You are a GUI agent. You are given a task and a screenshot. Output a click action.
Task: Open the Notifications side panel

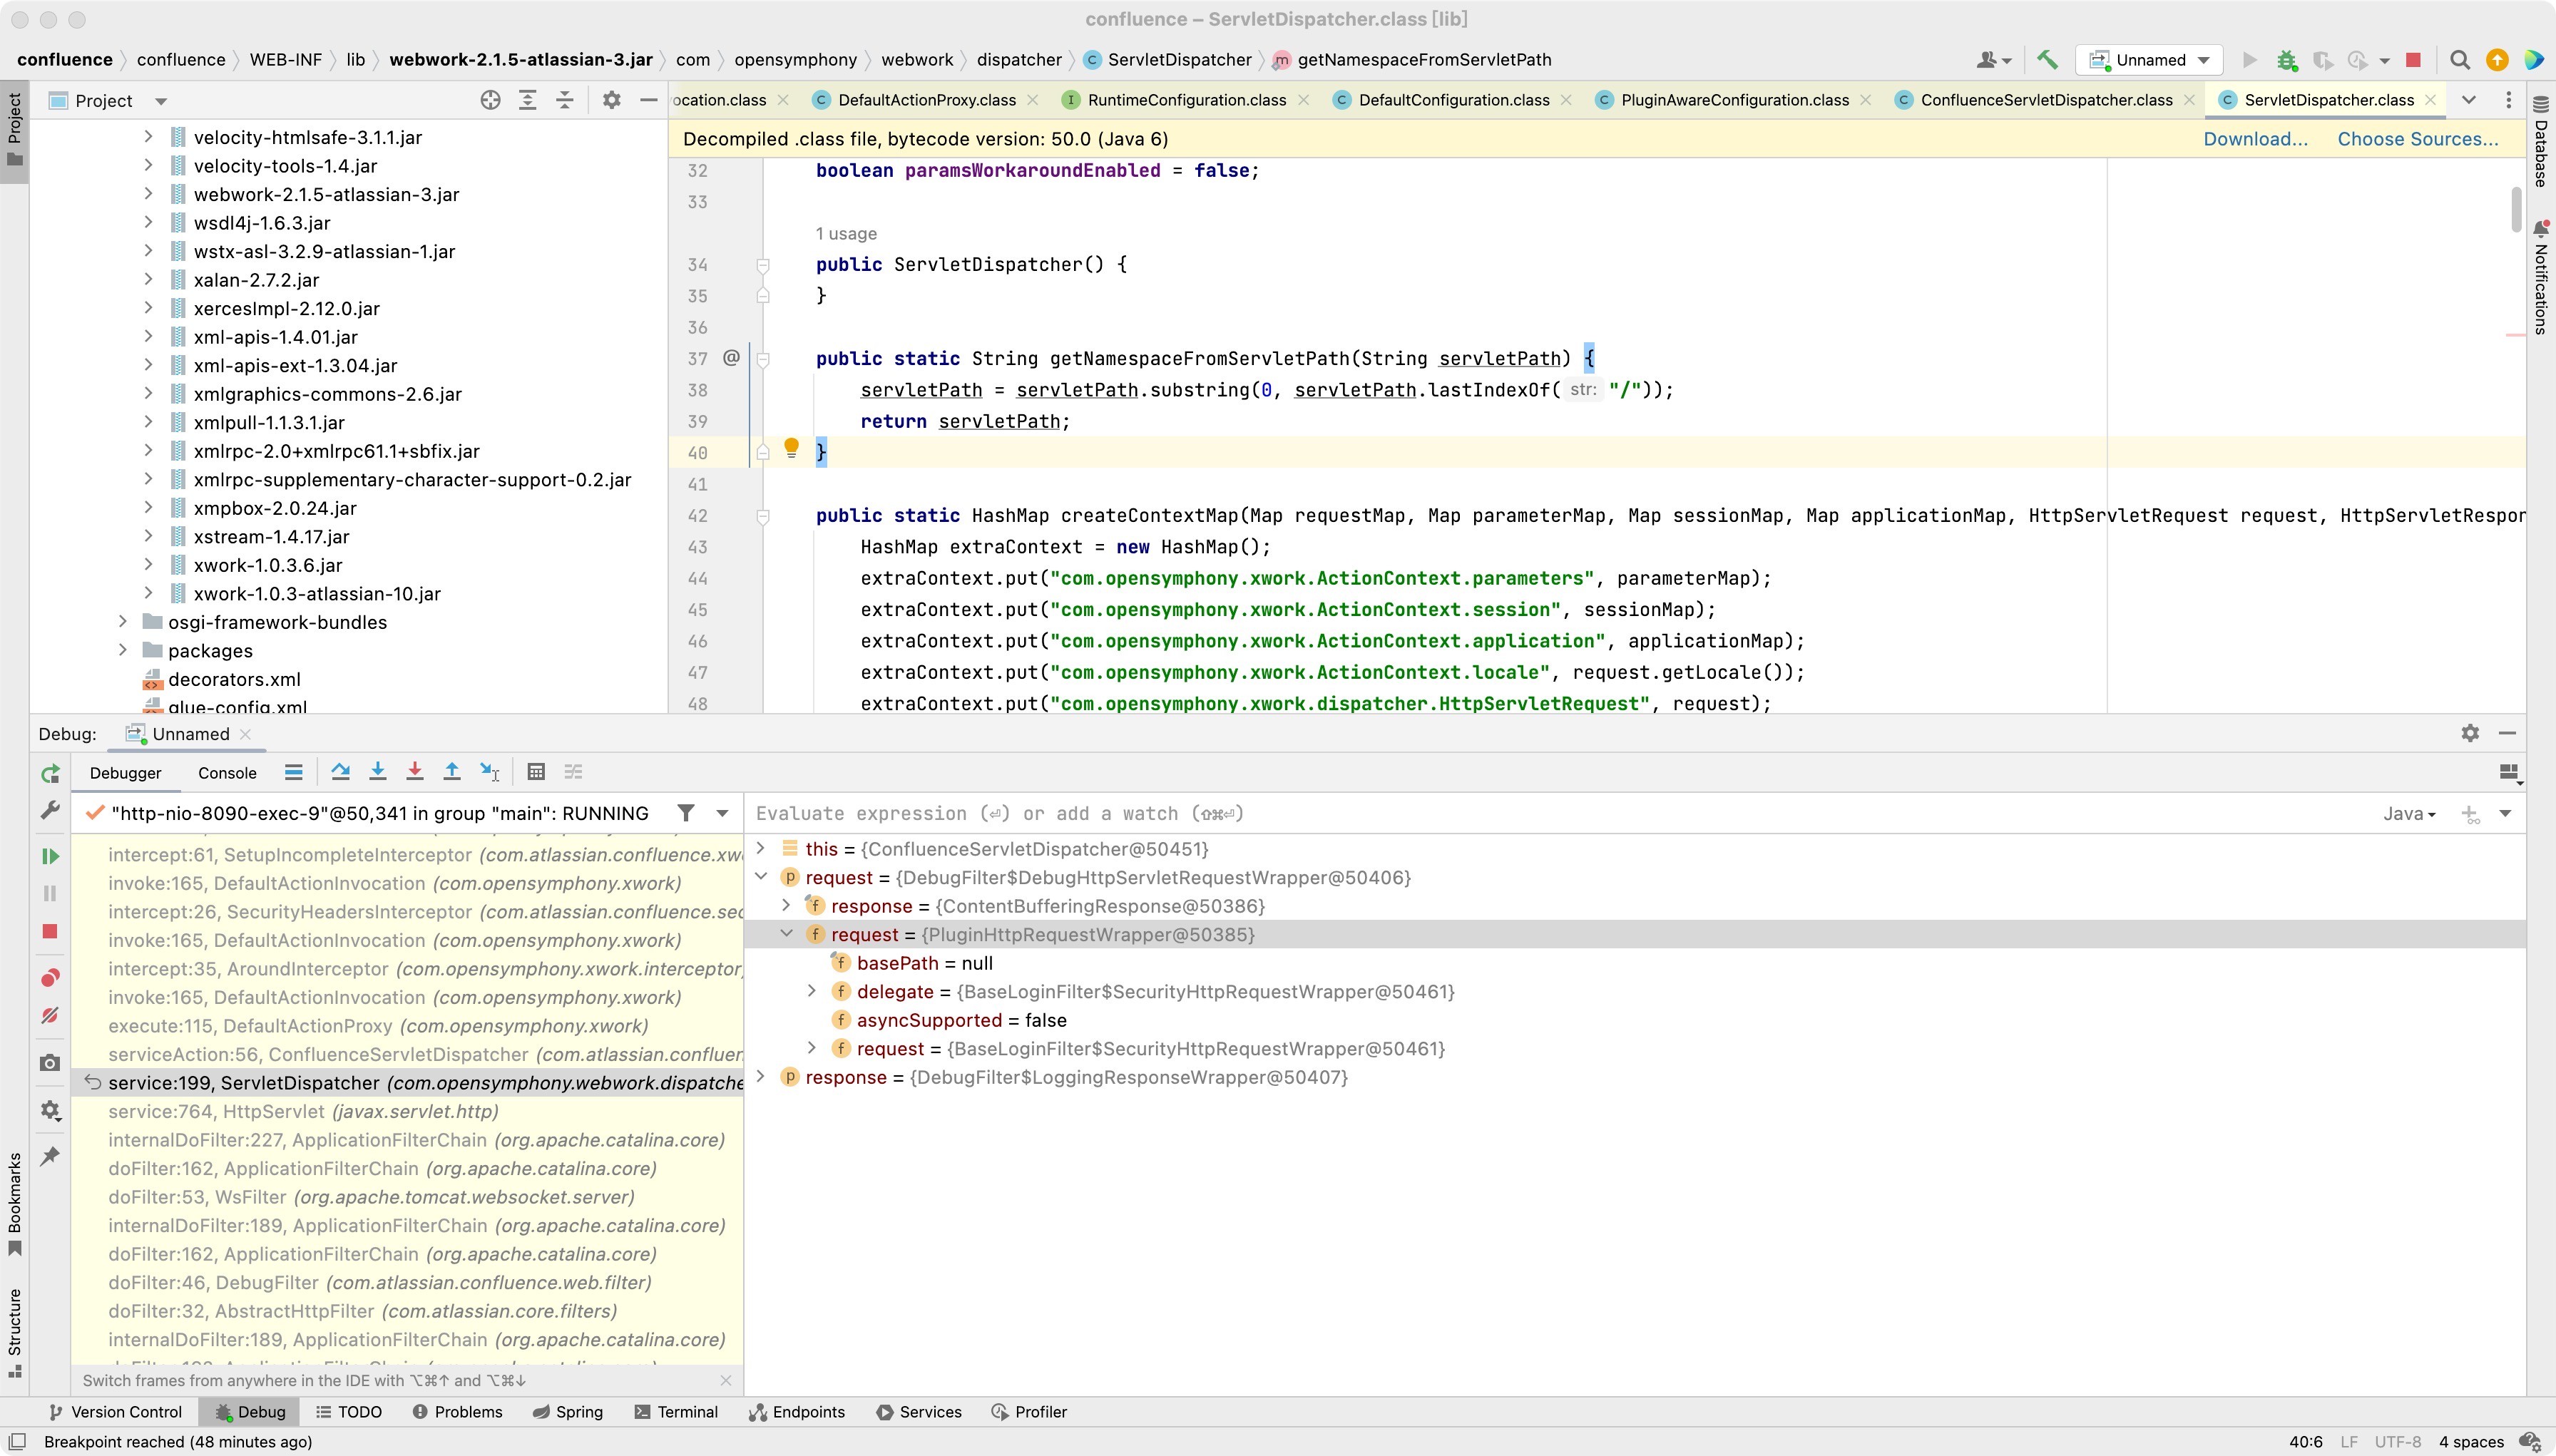(2541, 279)
